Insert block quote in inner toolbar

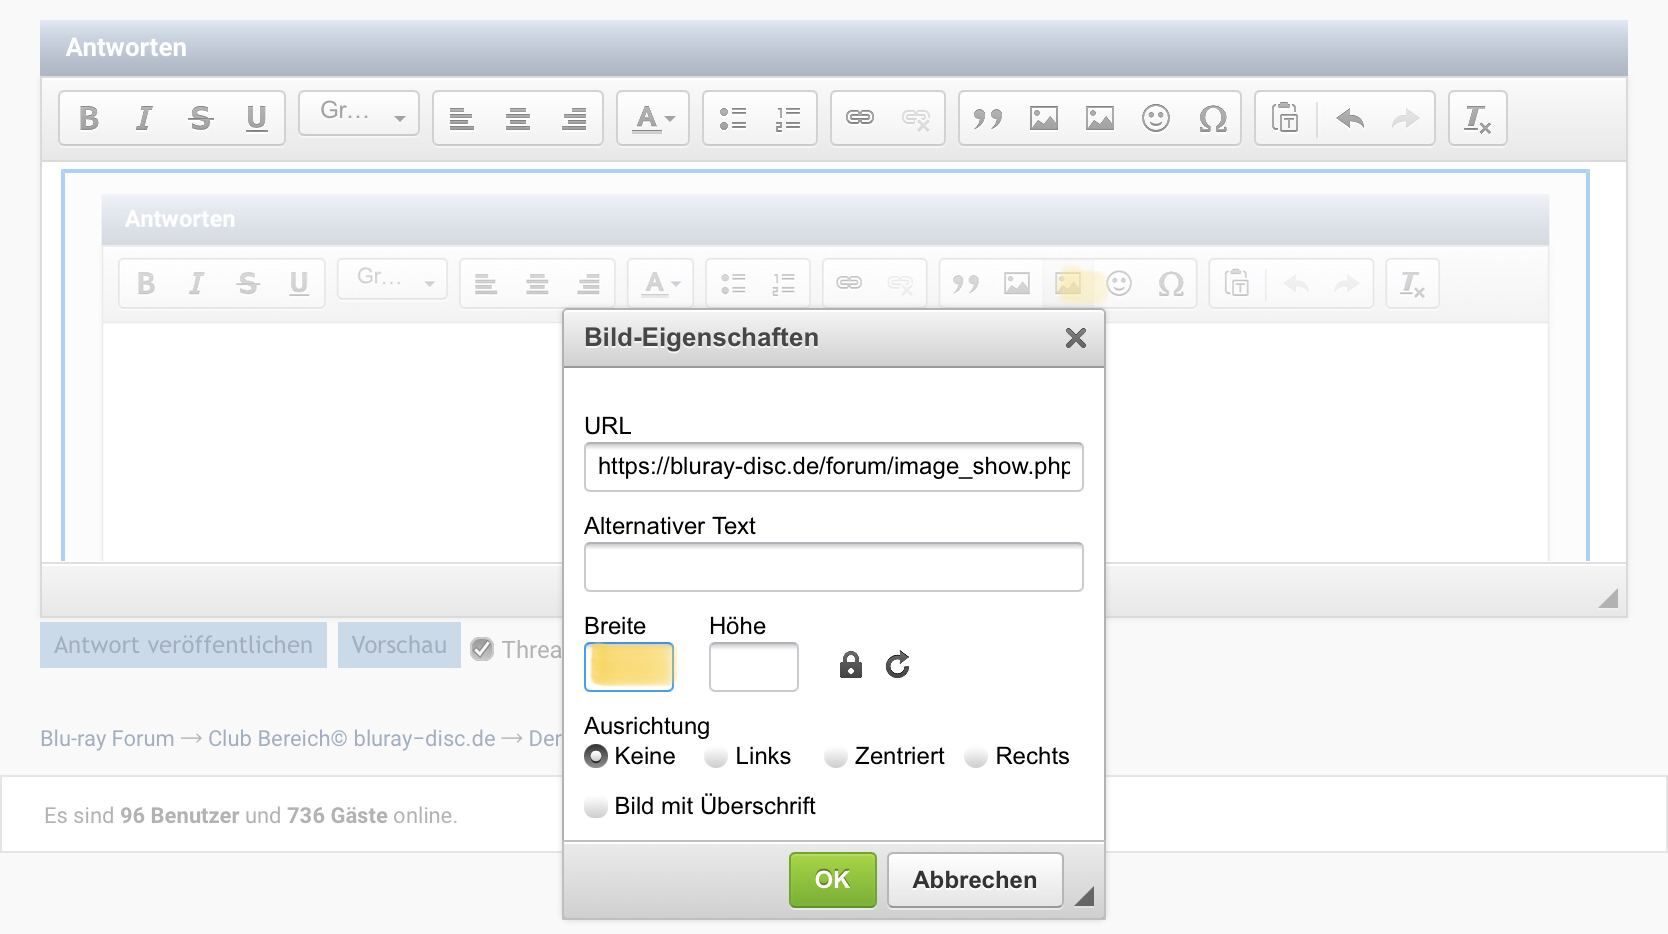(x=966, y=283)
